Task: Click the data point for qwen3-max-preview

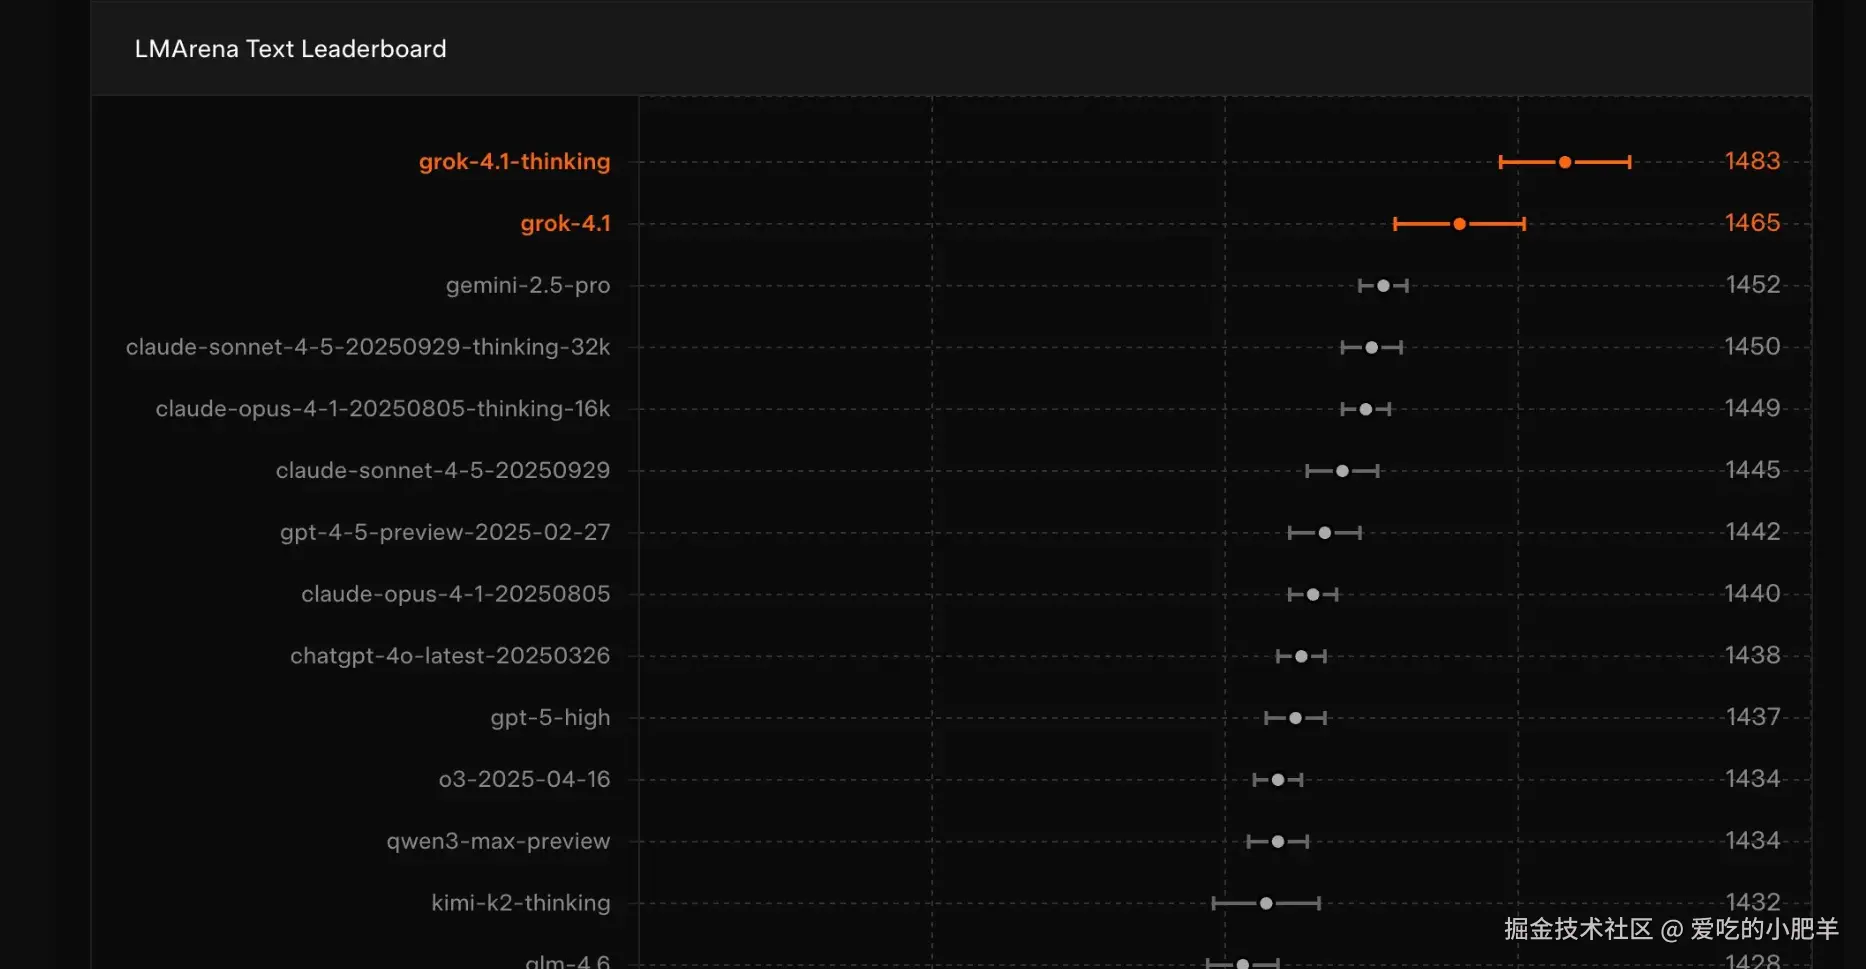Action: click(1278, 842)
